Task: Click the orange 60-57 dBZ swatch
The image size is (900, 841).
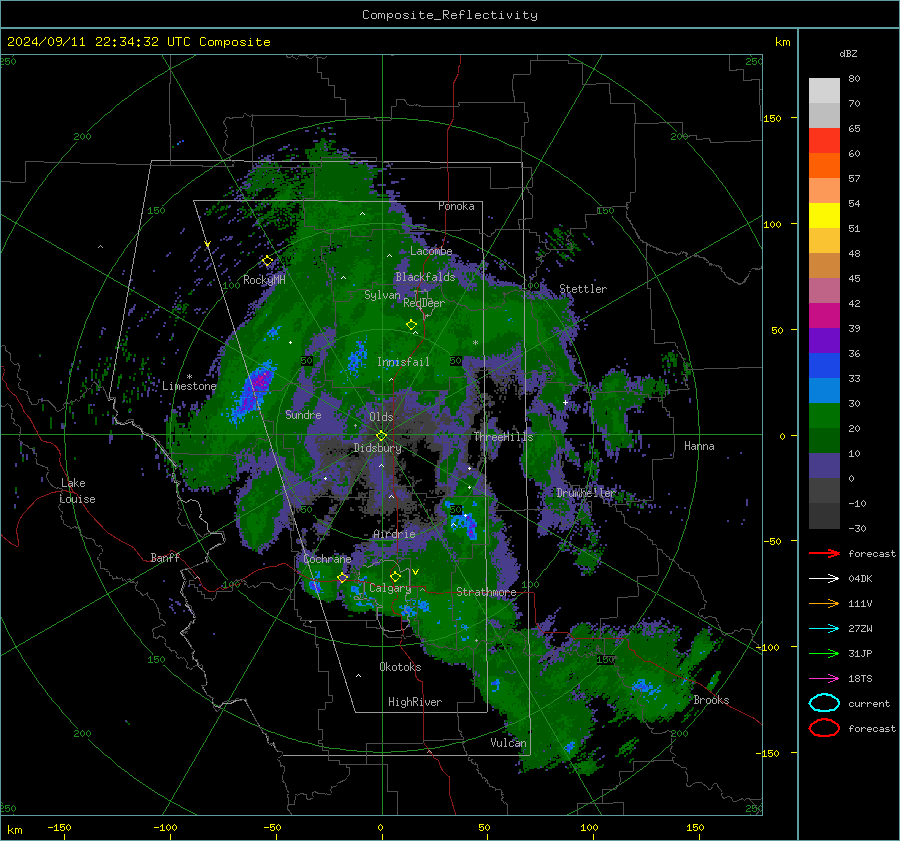Action: [x=824, y=166]
